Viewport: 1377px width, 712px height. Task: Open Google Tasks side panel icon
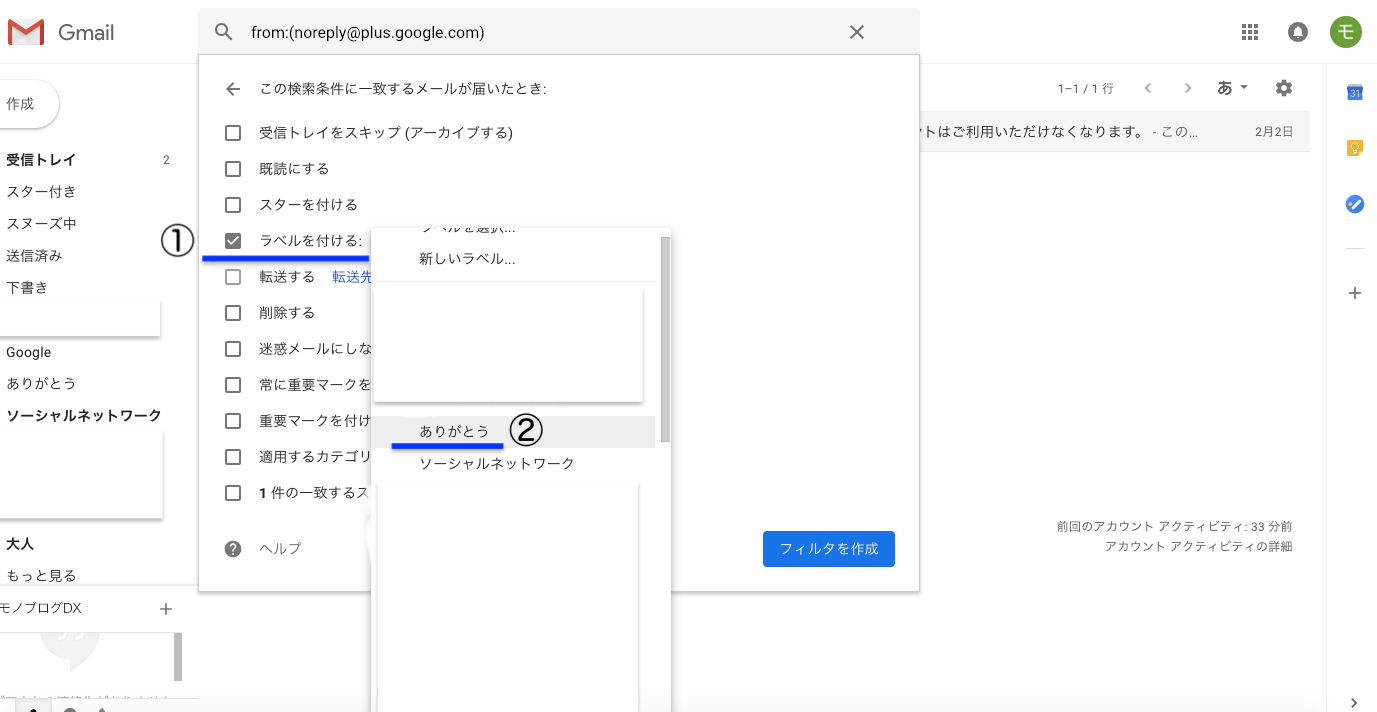pos(1354,204)
